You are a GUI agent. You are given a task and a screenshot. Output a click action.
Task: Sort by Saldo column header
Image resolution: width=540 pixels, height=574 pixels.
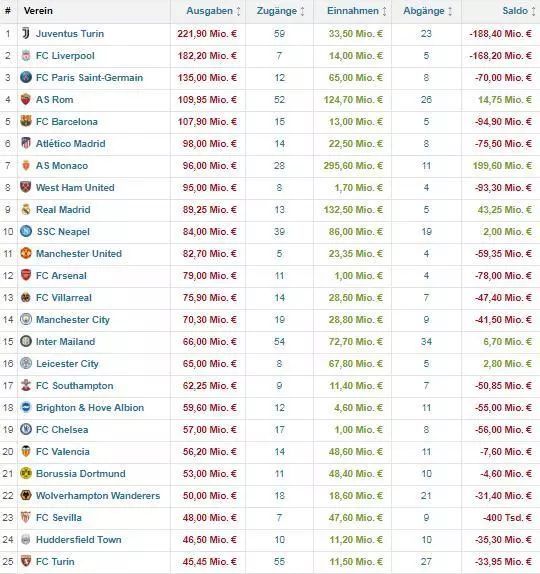pos(515,11)
